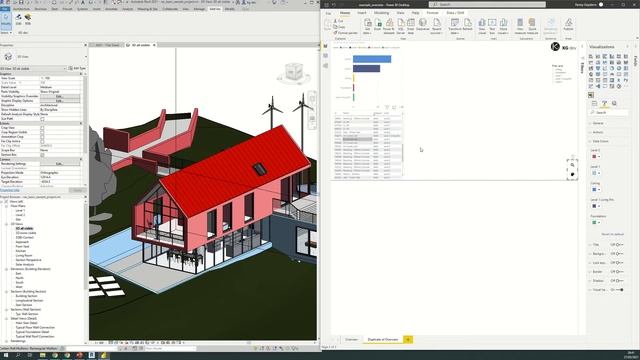
Task: Toggle Crop View checkbox in Revit properties
Action: pos(42,128)
